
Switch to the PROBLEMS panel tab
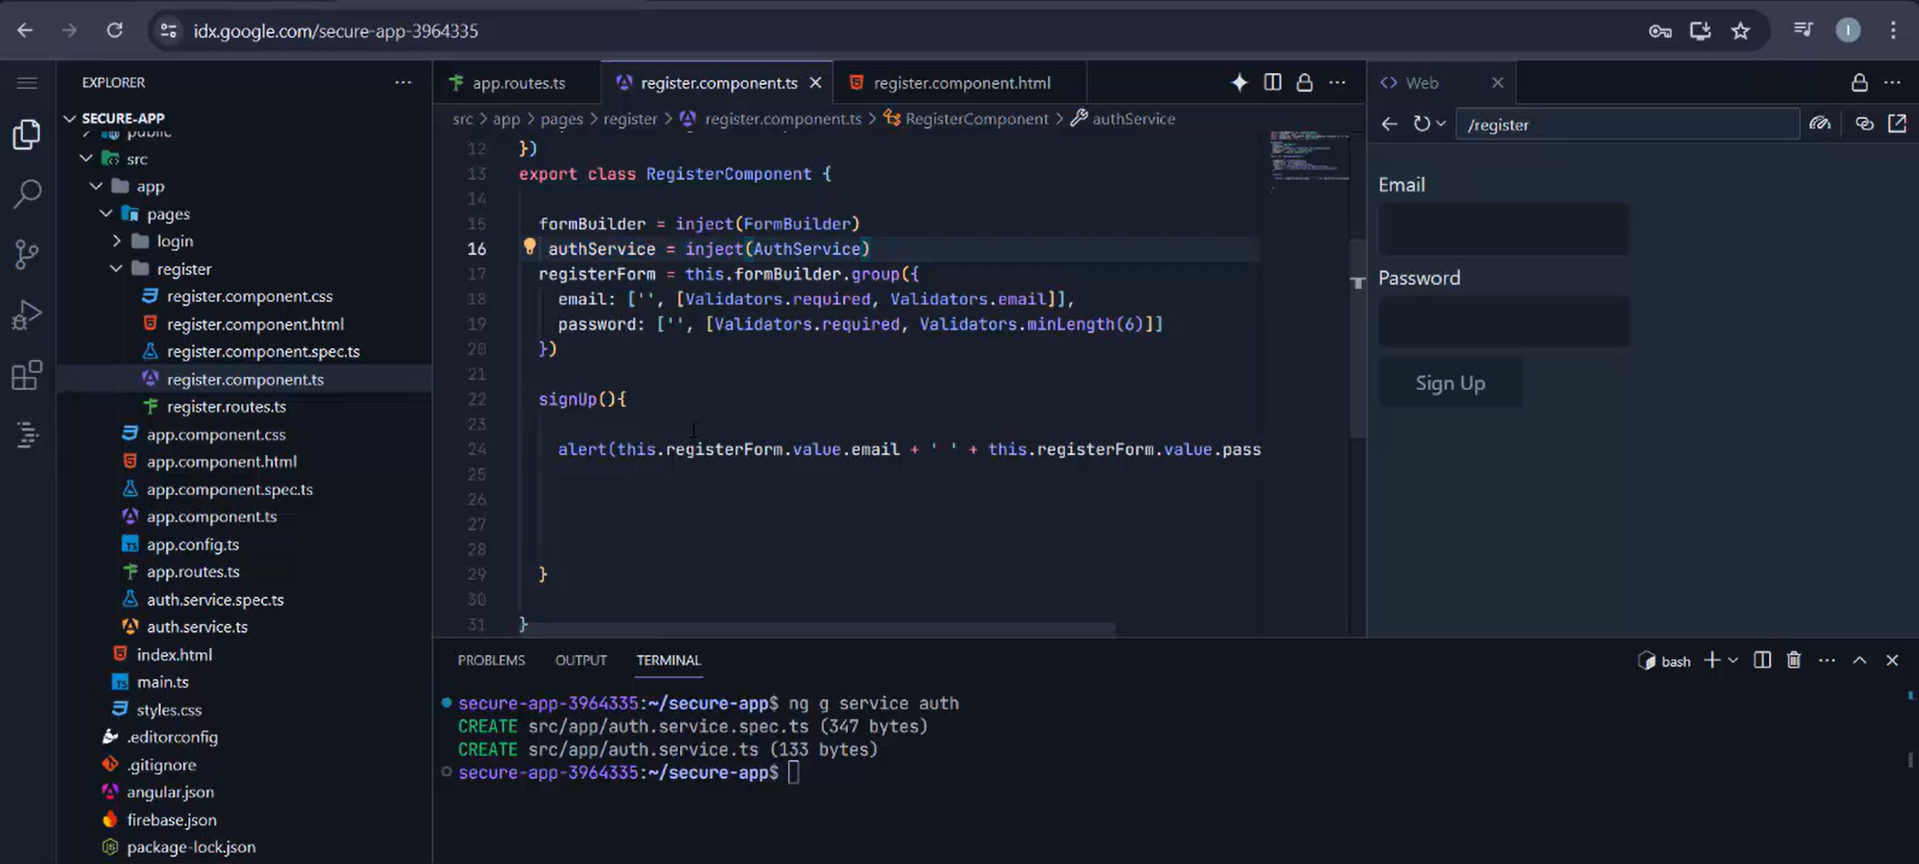[x=491, y=660]
